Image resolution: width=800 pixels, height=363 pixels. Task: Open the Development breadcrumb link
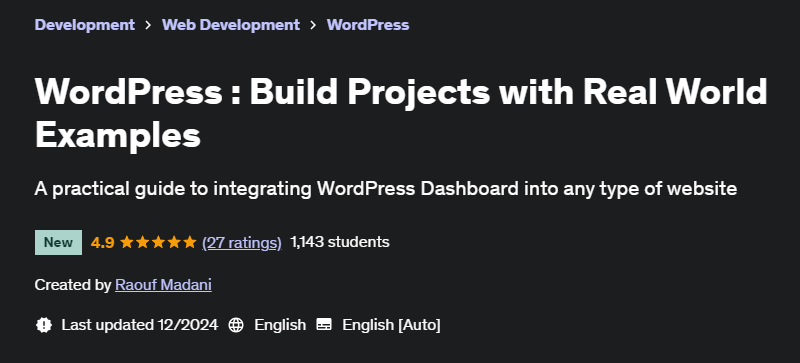coord(85,25)
